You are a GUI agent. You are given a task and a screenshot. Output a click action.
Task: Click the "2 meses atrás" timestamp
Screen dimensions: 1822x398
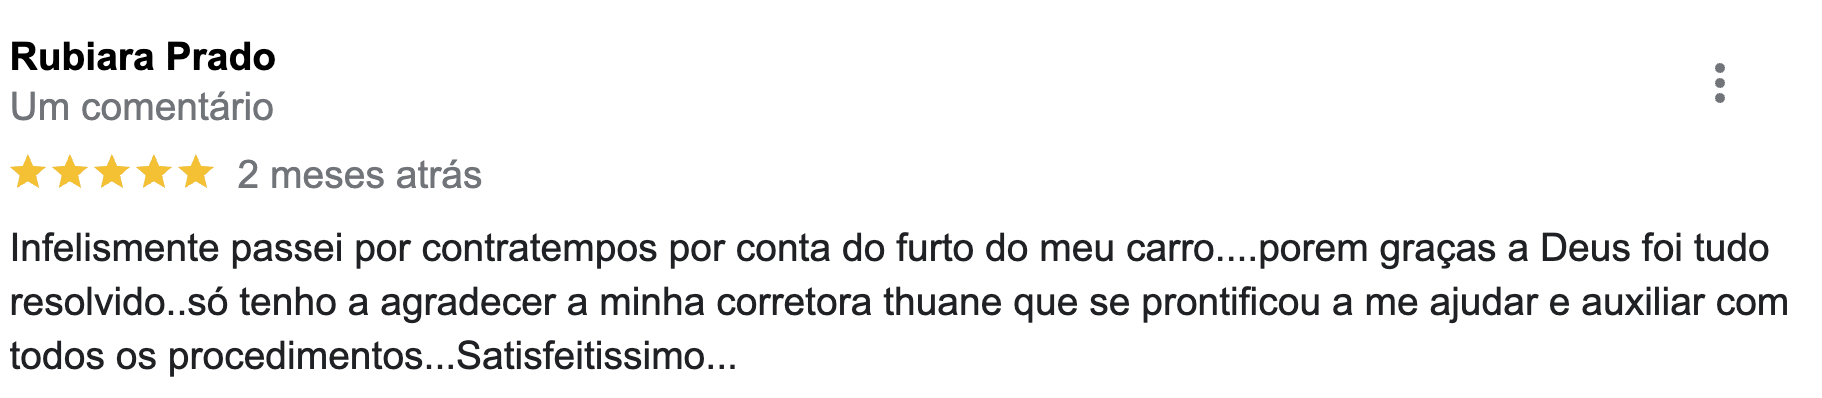pos(359,175)
